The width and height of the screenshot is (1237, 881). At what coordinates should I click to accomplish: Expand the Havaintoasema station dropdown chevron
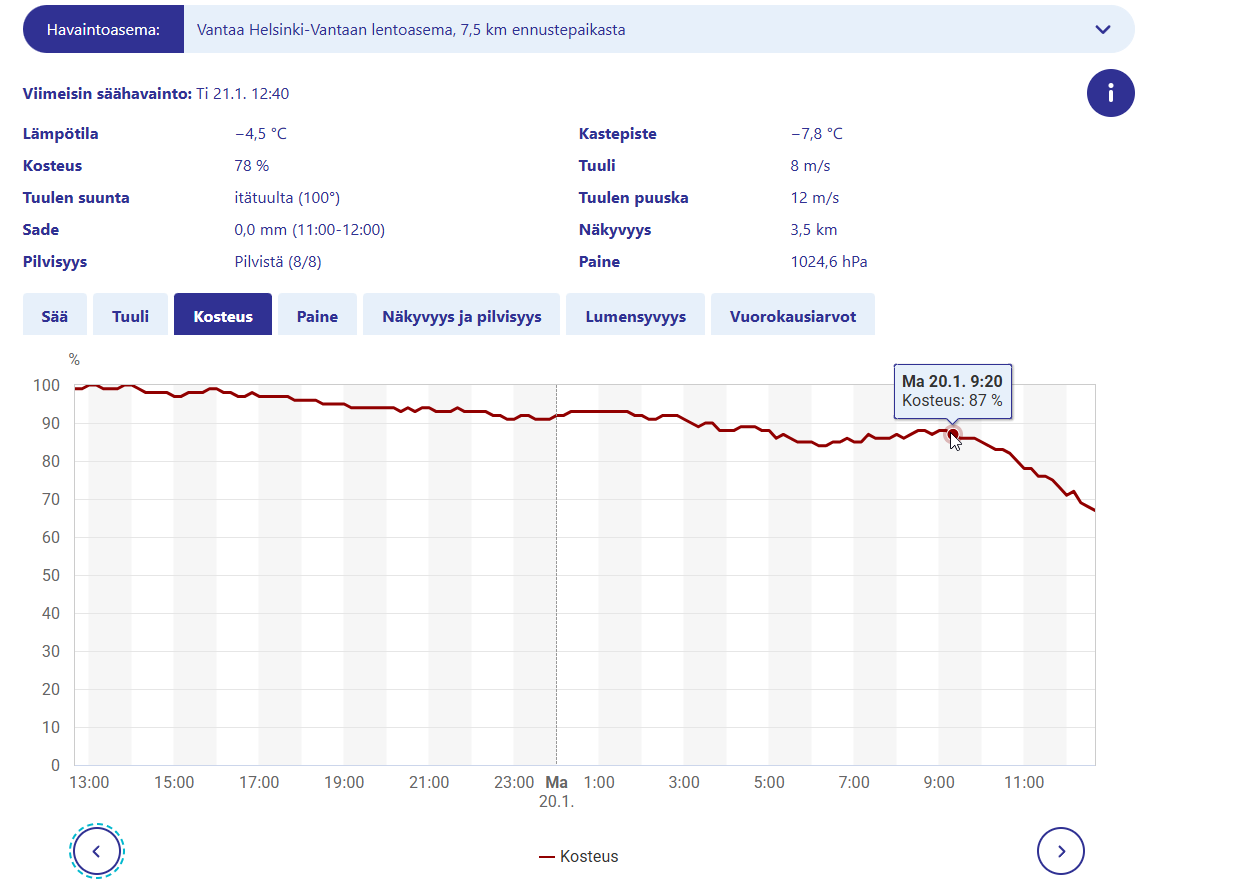tap(1103, 30)
